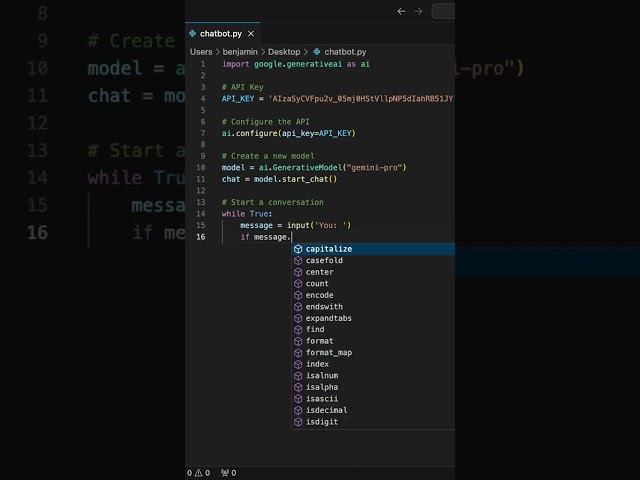Viewport: 640px width, 480px height.
Task: Choose the format_map completion item
Action: tap(373, 353)
